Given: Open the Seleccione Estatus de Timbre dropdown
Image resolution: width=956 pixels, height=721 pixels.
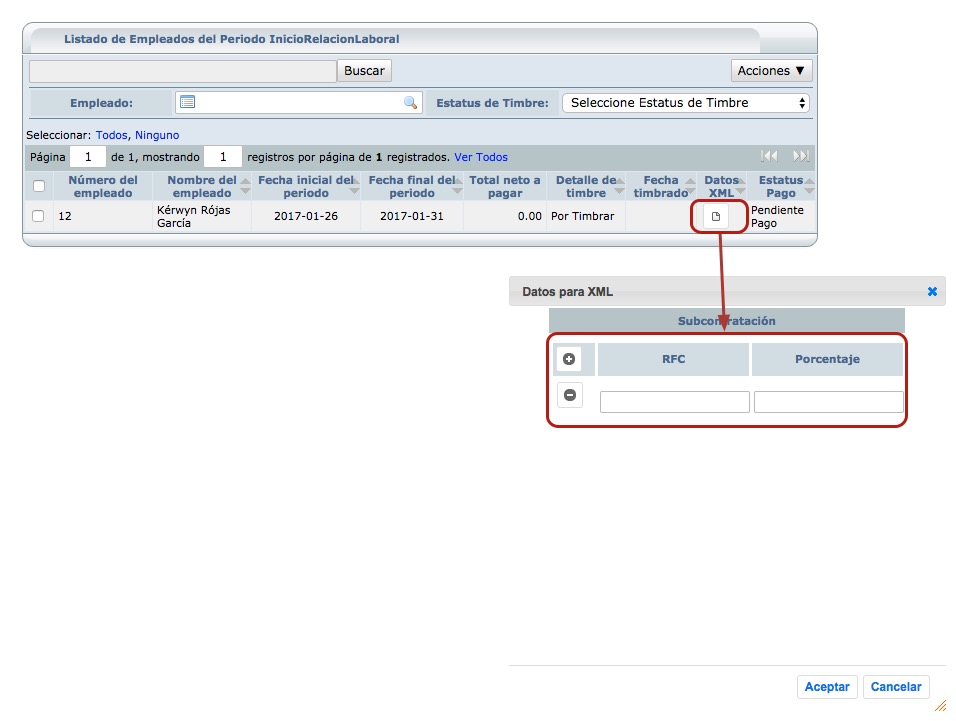Looking at the screenshot, I should 686,103.
